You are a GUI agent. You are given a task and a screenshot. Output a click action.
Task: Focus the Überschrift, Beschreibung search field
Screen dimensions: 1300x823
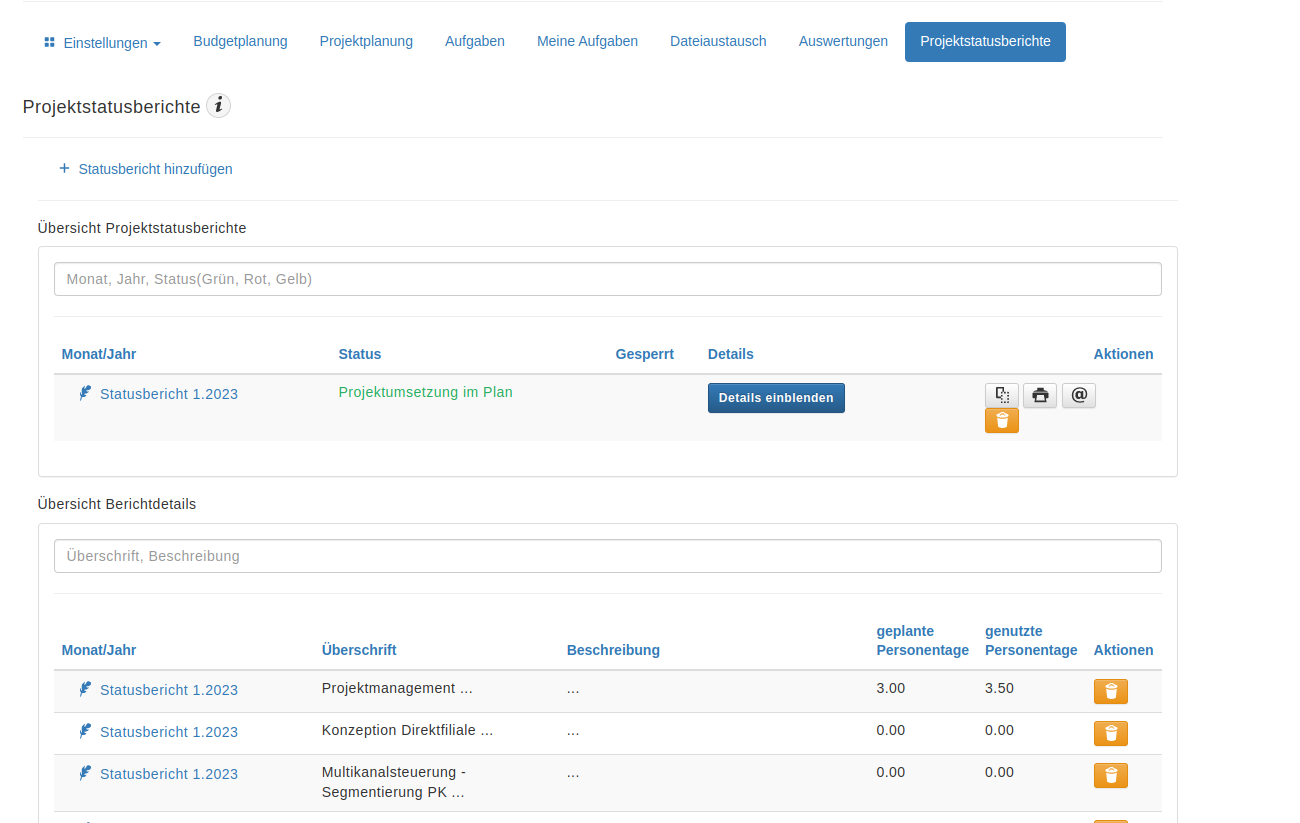click(x=608, y=556)
